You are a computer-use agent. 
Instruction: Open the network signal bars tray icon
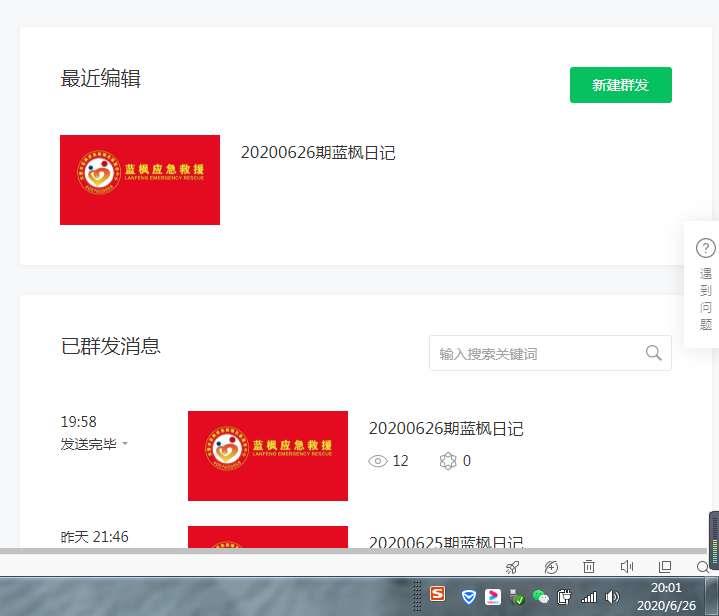point(589,597)
